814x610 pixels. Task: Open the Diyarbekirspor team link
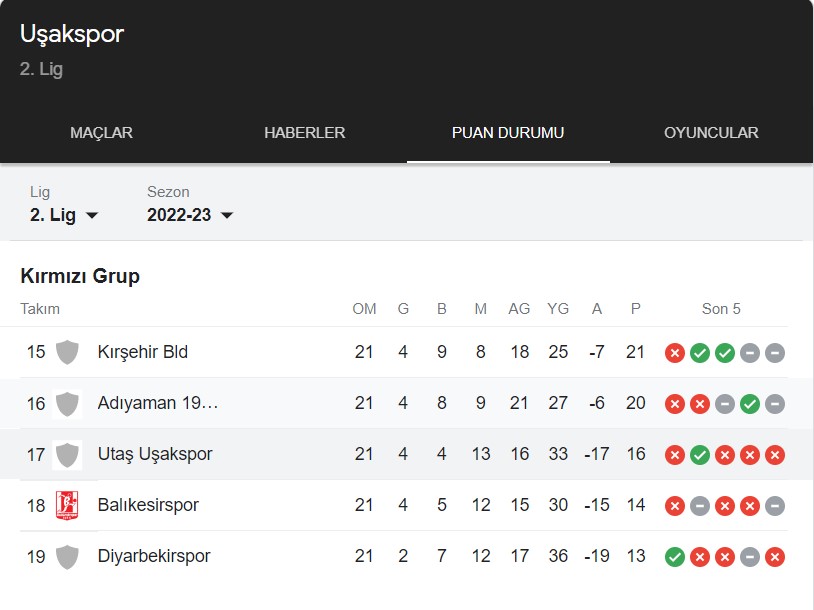coord(154,556)
